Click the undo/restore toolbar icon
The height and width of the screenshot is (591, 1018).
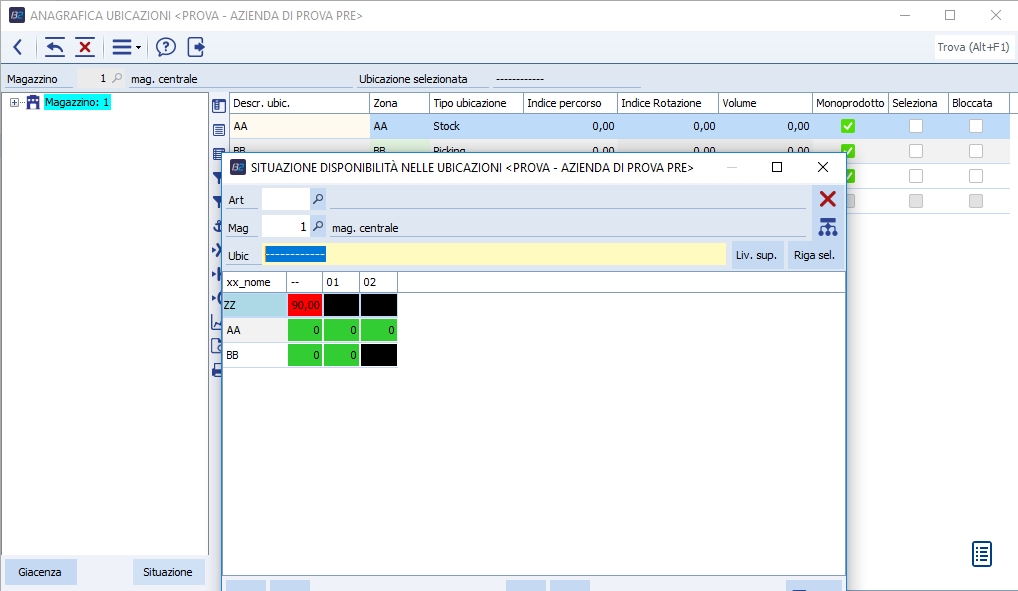55,47
